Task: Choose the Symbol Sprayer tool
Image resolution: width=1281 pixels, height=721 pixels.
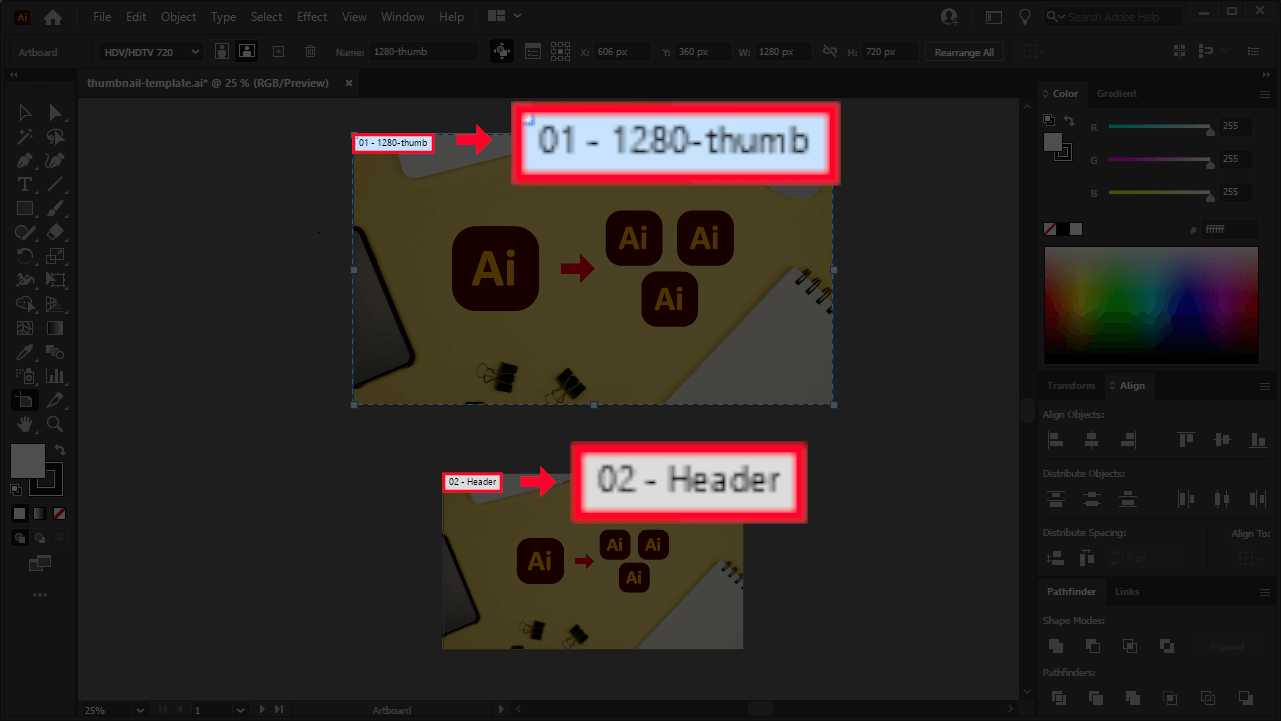Action: point(25,376)
